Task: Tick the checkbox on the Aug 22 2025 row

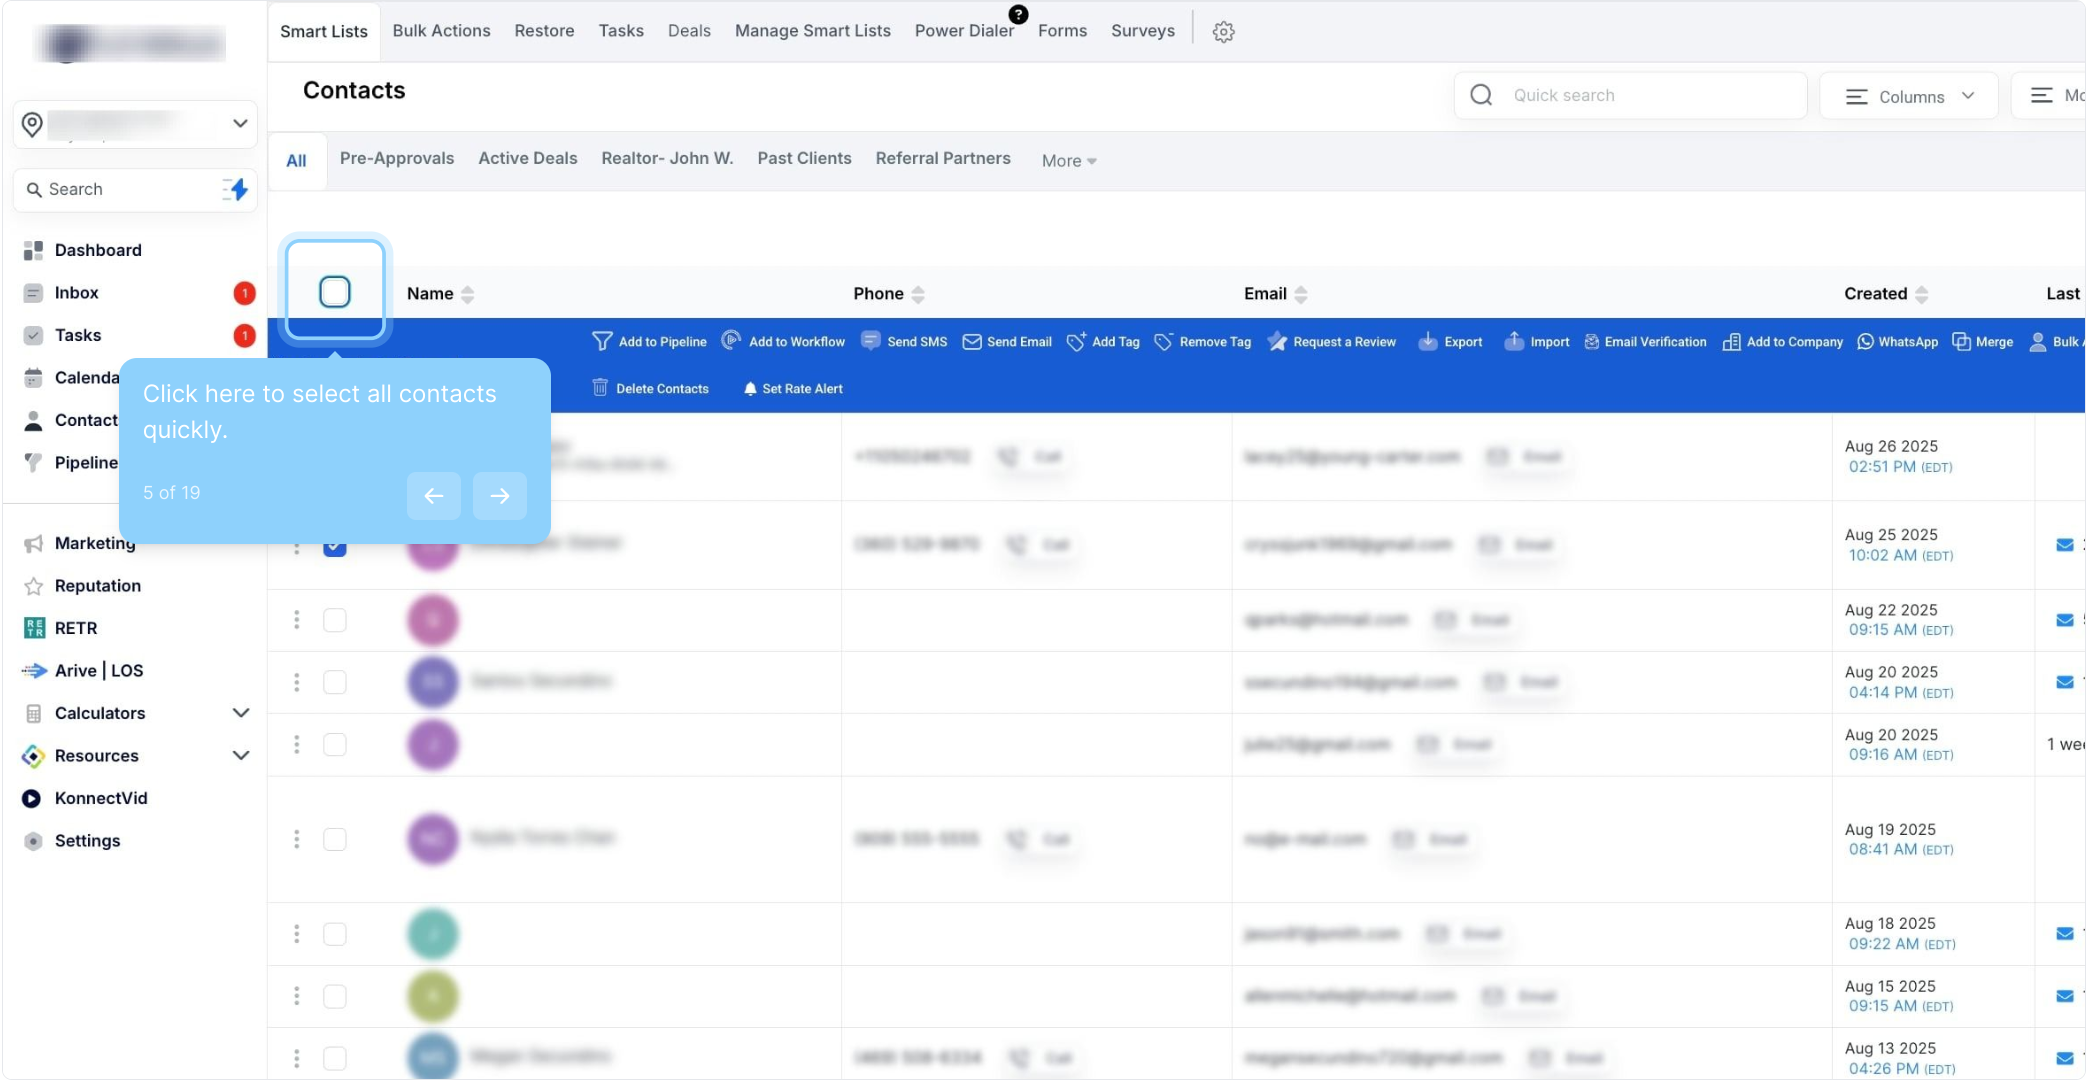Action: pyautogui.click(x=335, y=620)
